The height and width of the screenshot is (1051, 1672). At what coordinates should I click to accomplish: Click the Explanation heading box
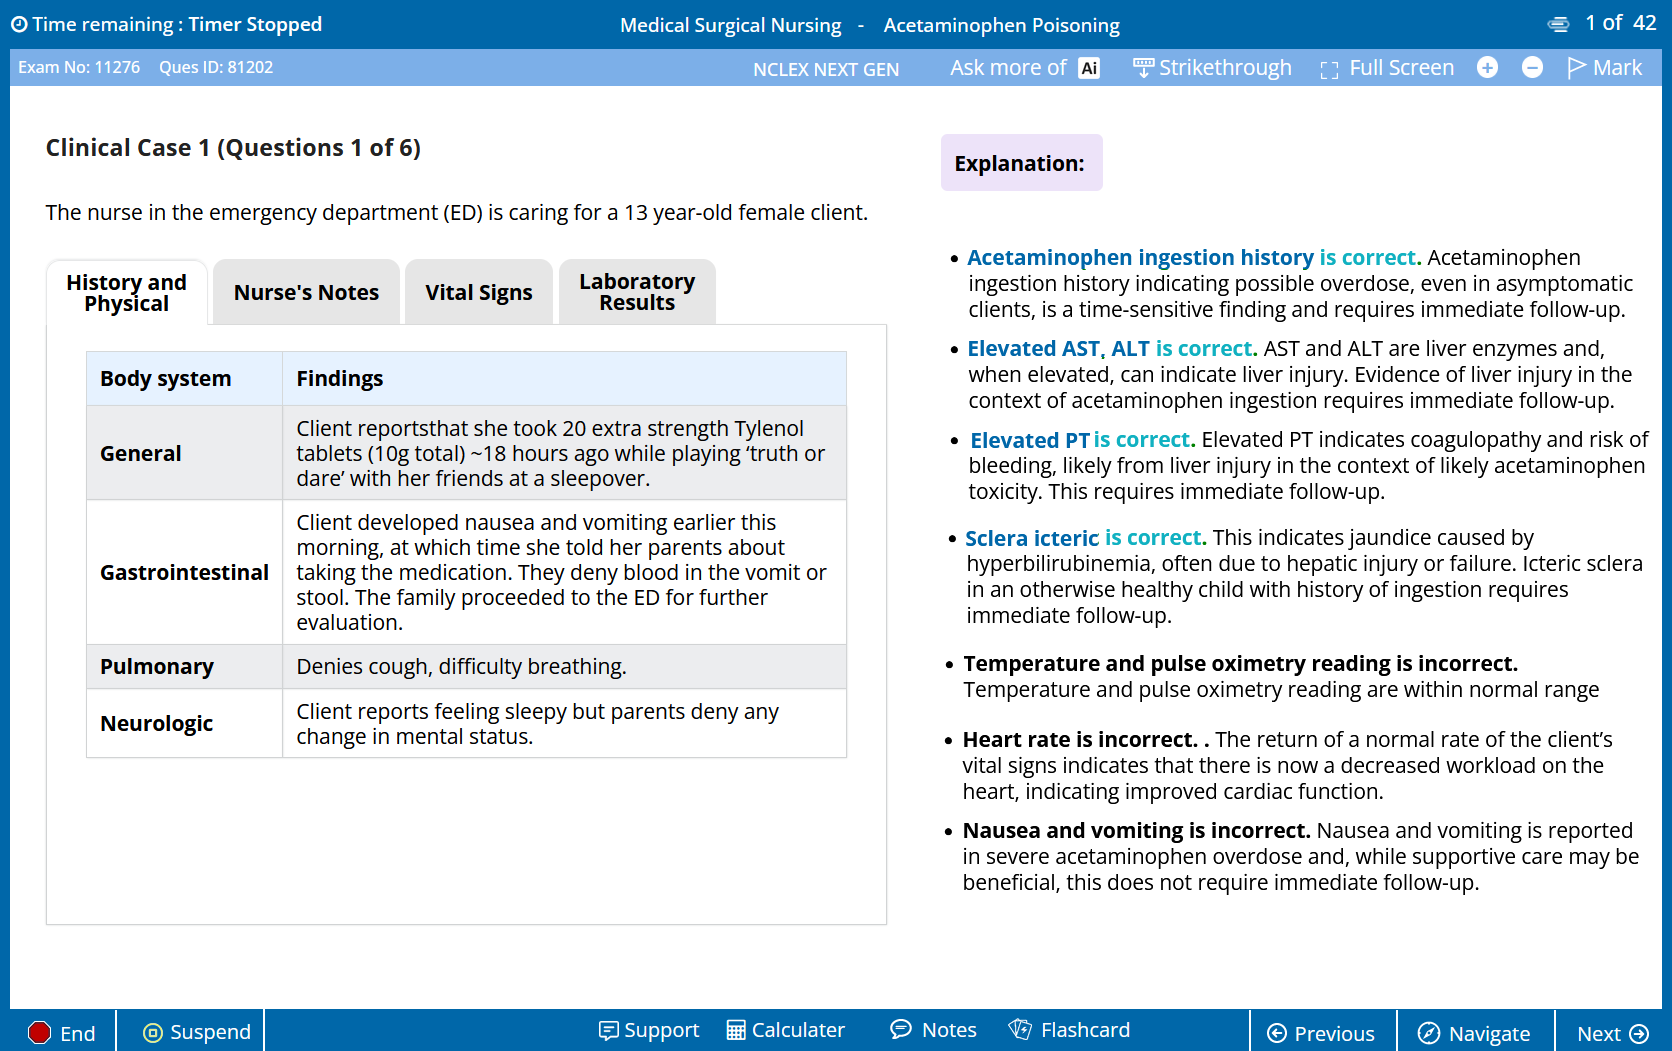pos(1021,163)
